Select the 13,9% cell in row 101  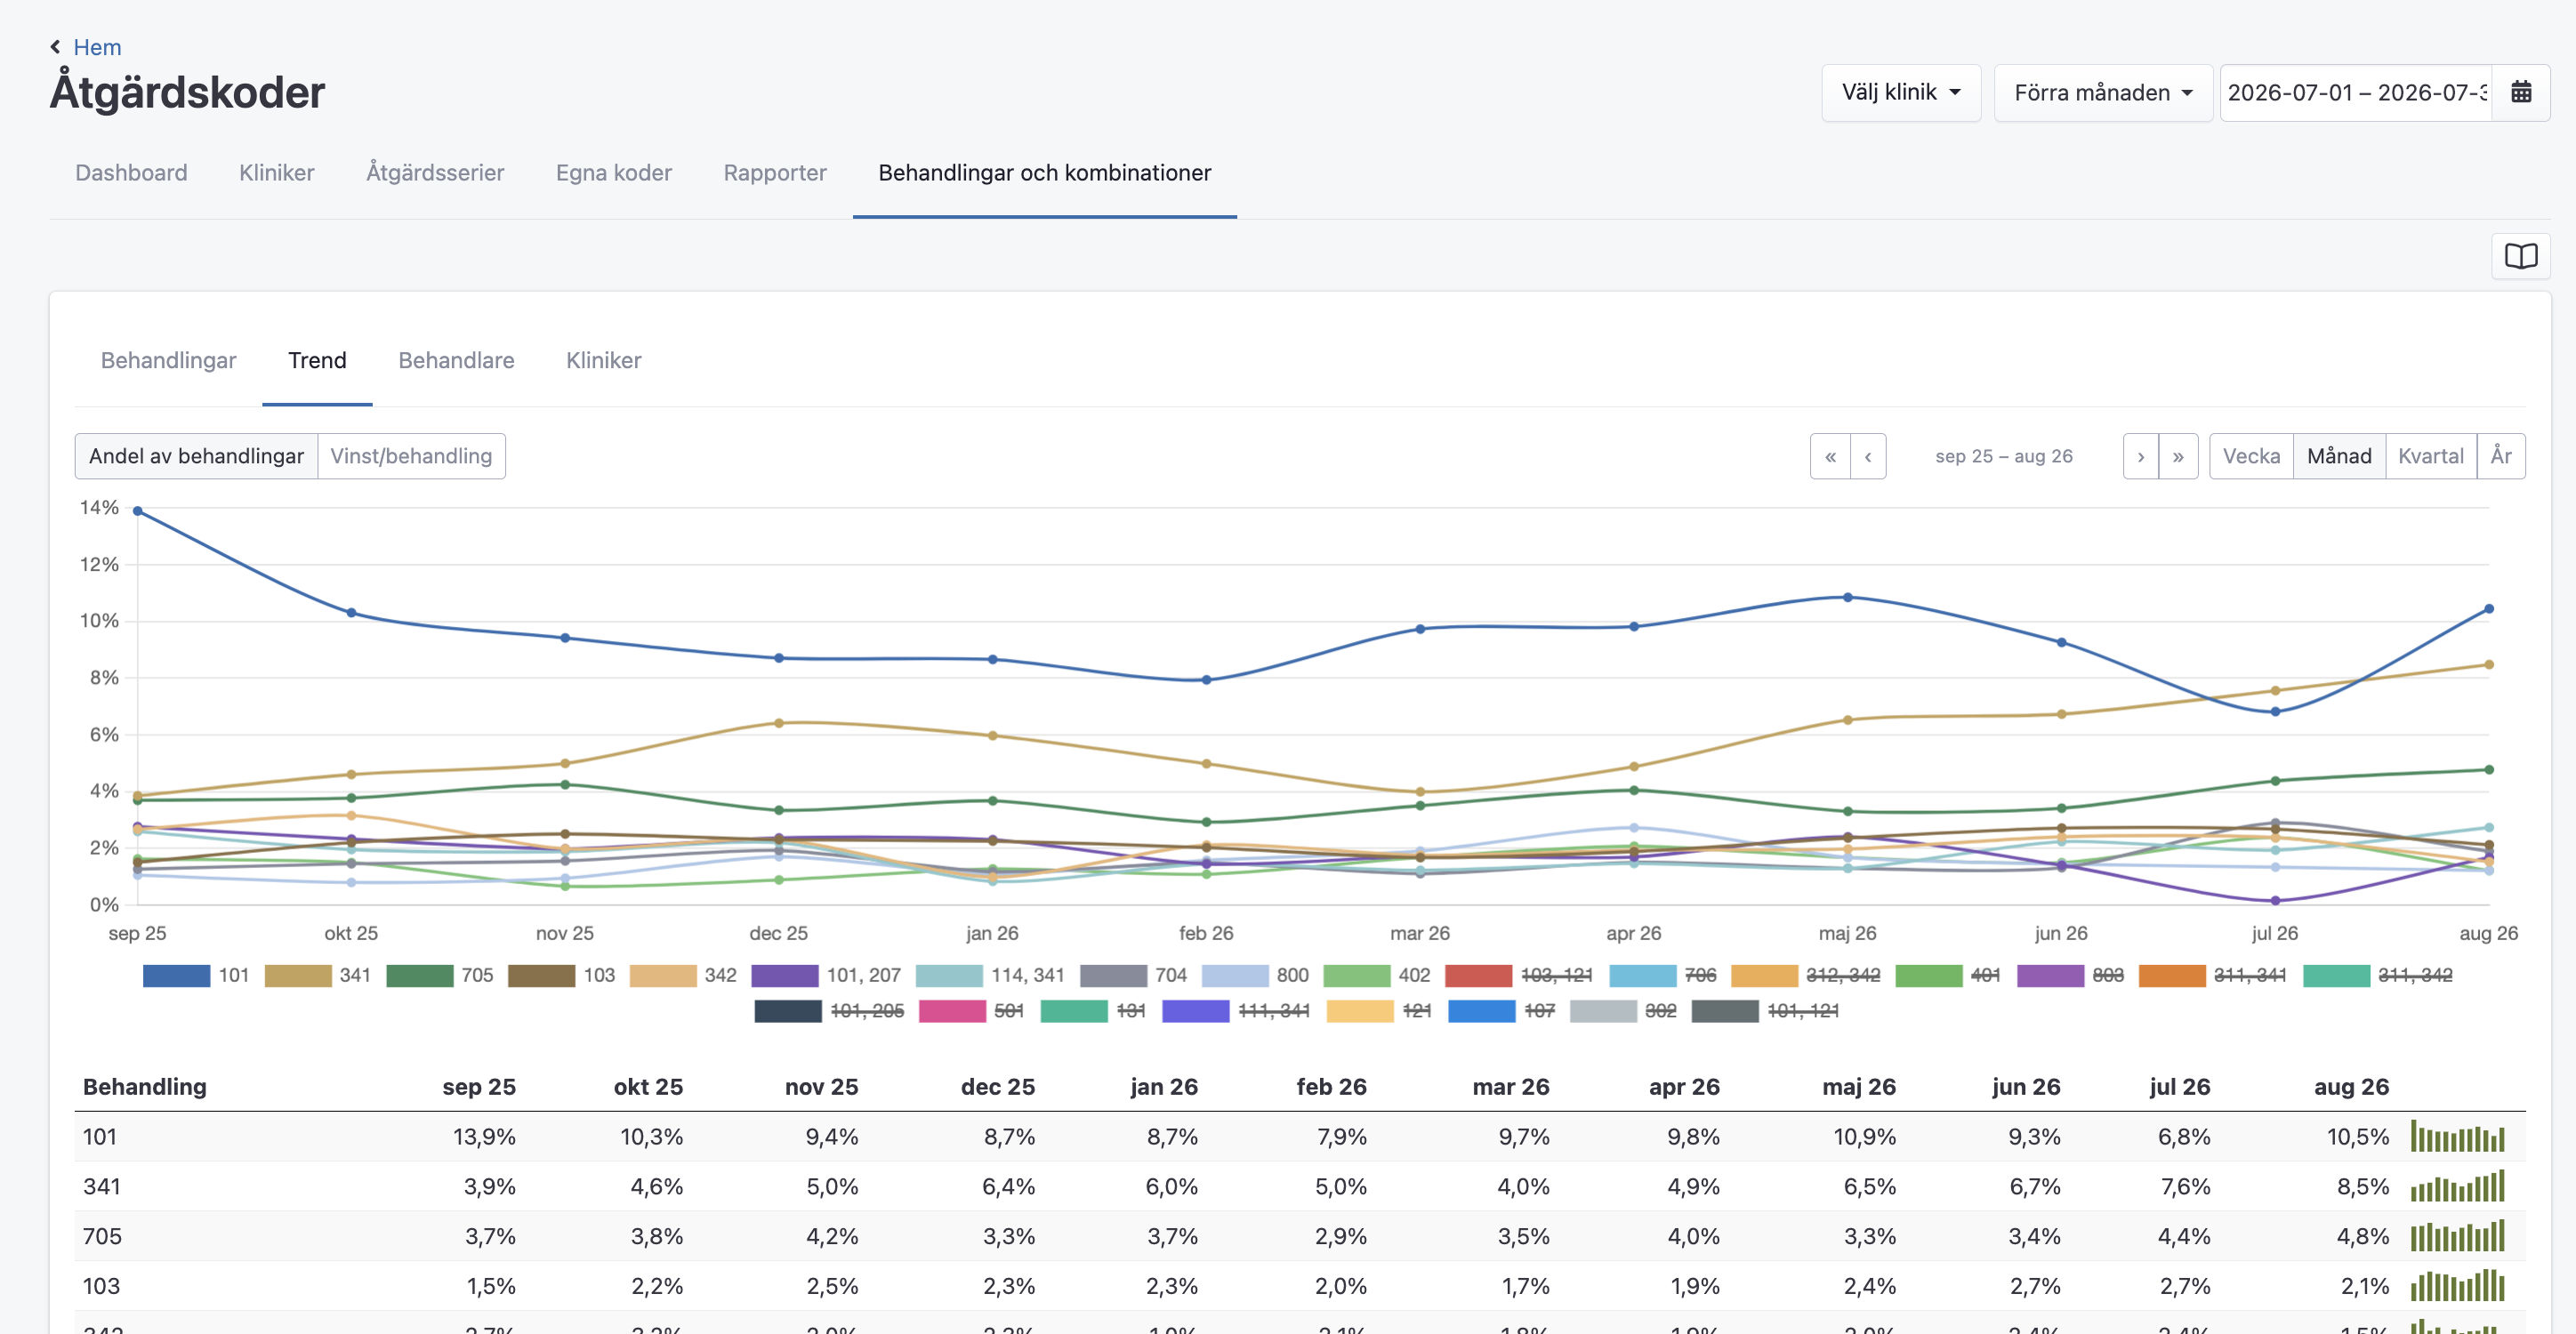(484, 1137)
